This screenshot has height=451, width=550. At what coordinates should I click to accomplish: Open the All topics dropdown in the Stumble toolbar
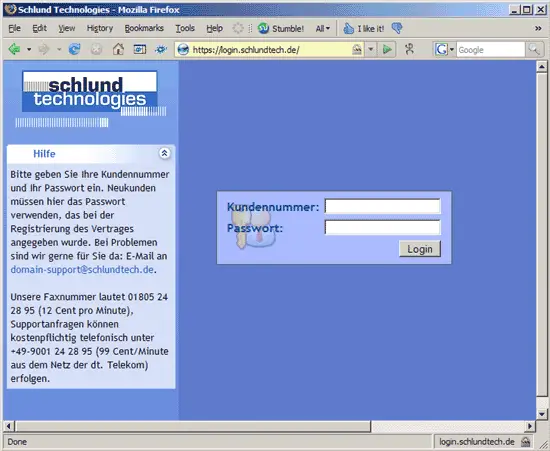pos(323,28)
